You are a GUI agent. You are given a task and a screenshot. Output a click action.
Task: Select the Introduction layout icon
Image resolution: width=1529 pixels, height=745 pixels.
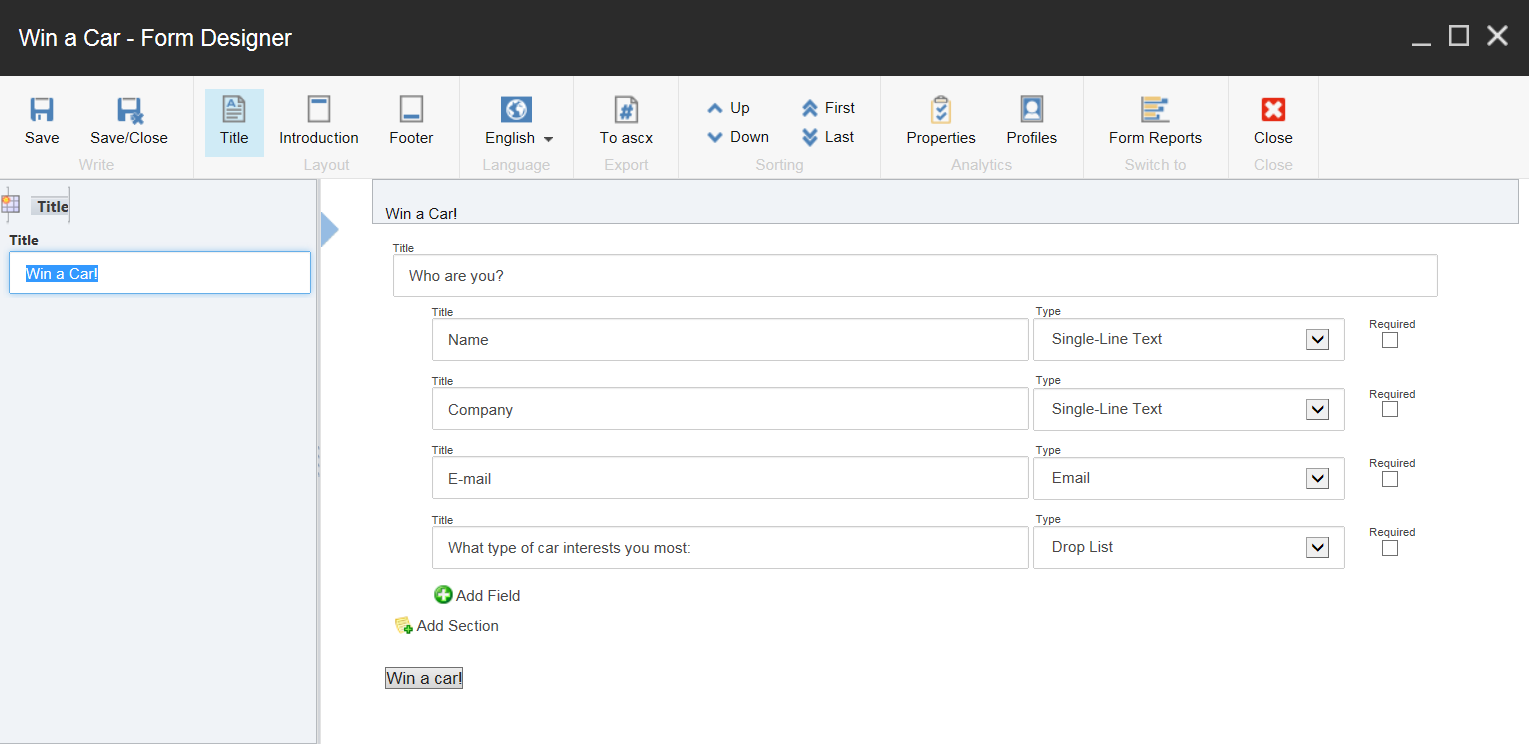coord(318,110)
